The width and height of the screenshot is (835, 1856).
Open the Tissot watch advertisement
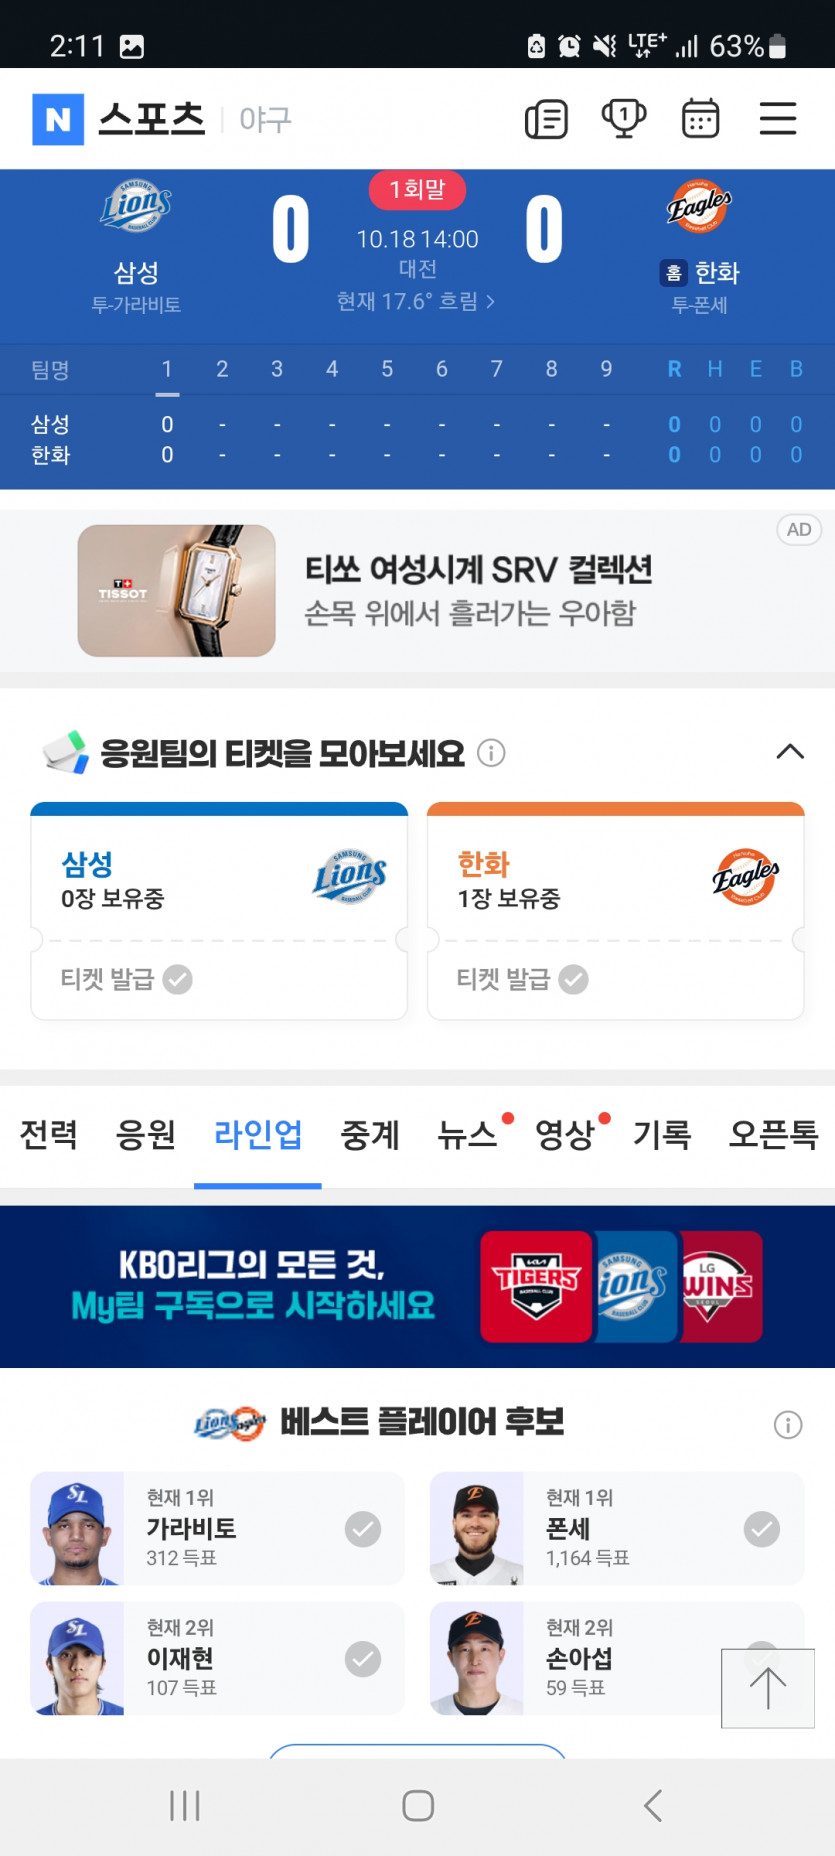click(x=417, y=591)
